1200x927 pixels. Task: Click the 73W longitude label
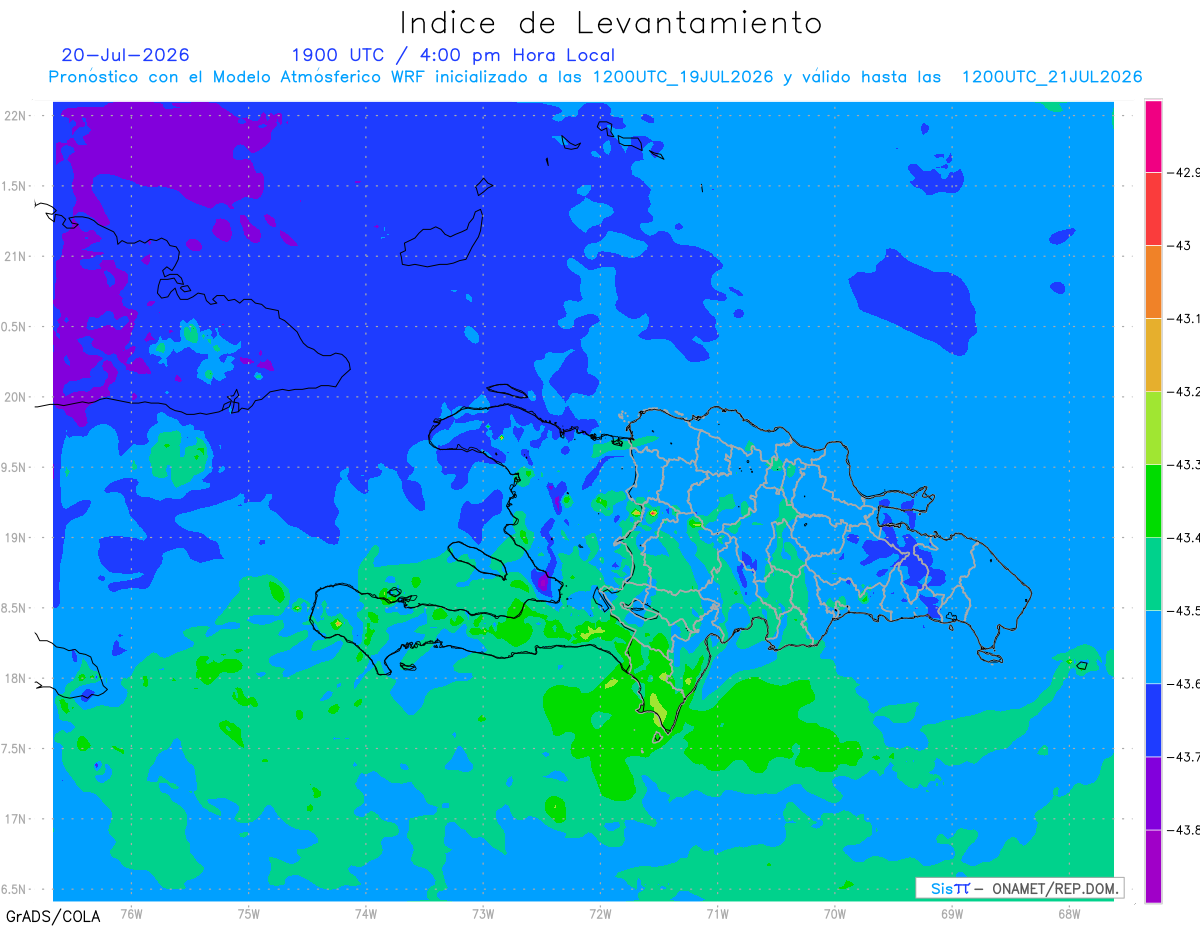pos(483,913)
